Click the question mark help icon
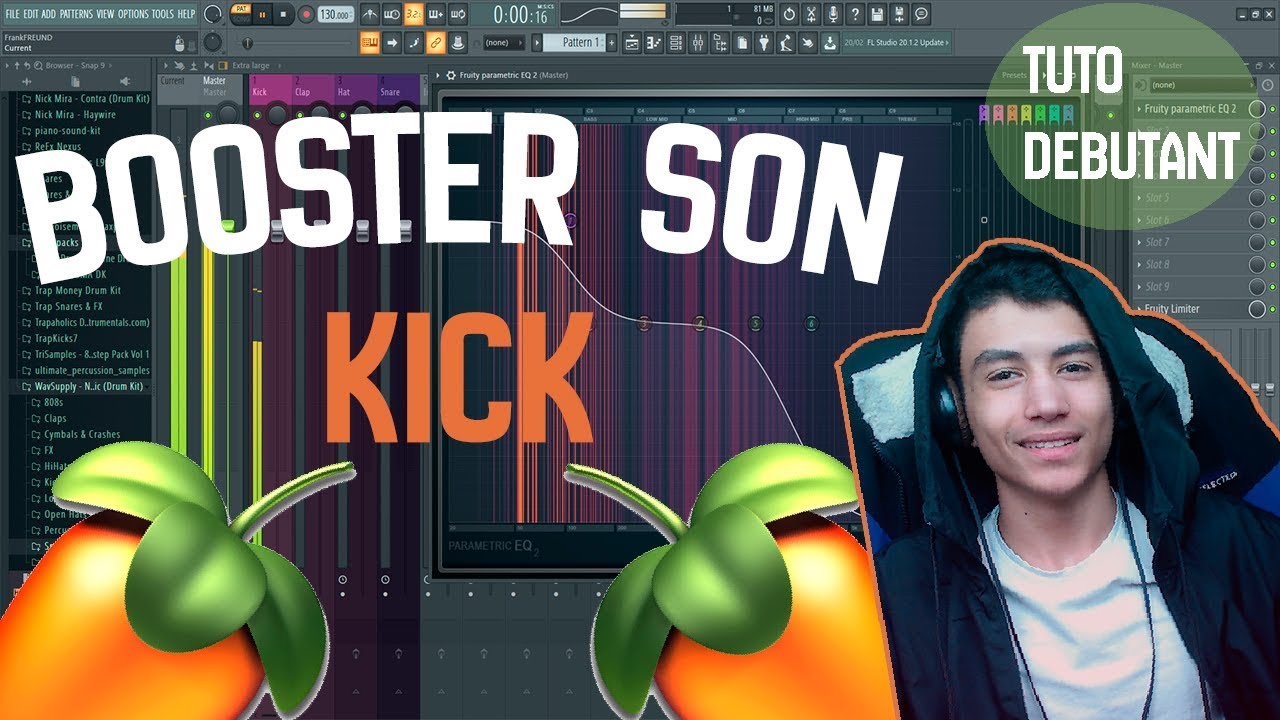 [855, 14]
